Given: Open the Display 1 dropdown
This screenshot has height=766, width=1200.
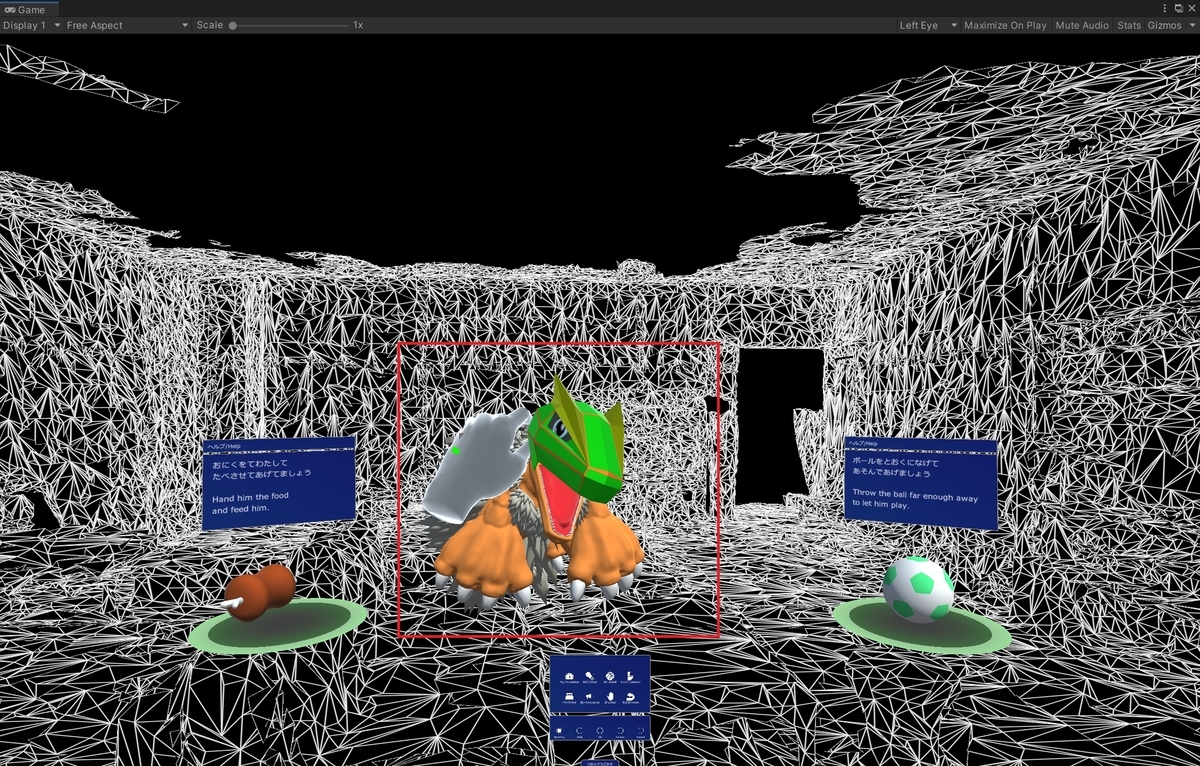Looking at the screenshot, I should click(31, 25).
